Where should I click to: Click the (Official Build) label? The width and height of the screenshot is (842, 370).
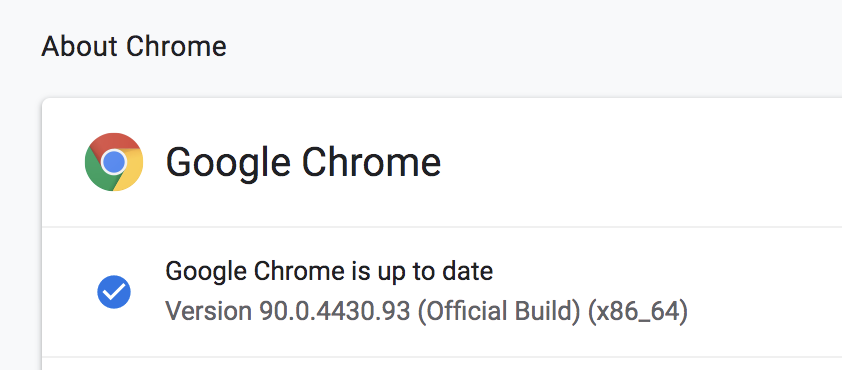coord(499,312)
